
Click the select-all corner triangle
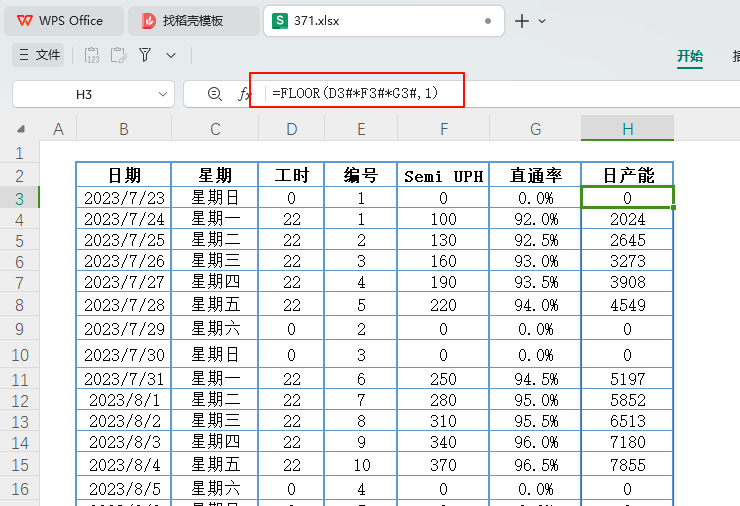point(21,129)
